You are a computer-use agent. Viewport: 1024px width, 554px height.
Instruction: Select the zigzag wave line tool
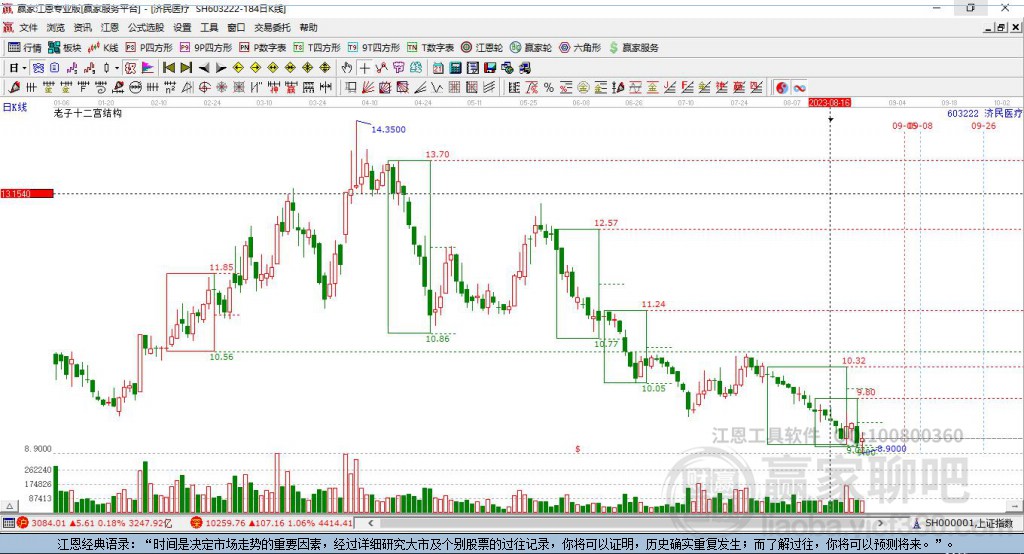[x=436, y=88]
